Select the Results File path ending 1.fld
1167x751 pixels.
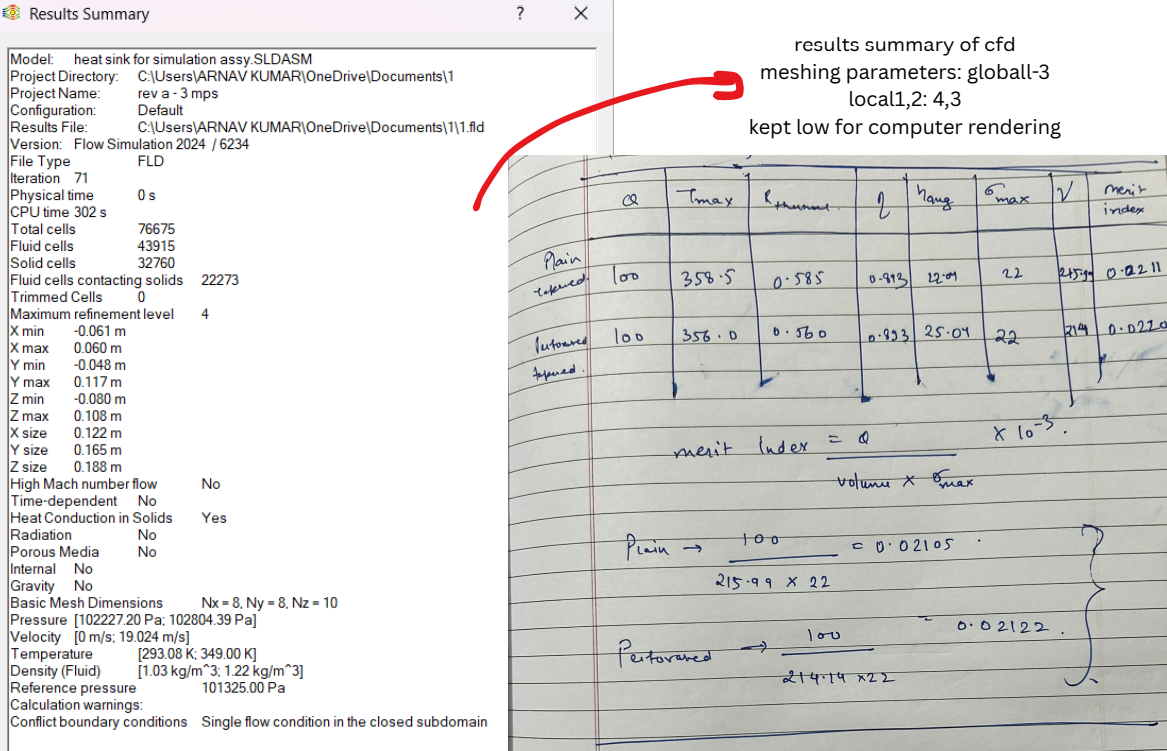pos(311,127)
